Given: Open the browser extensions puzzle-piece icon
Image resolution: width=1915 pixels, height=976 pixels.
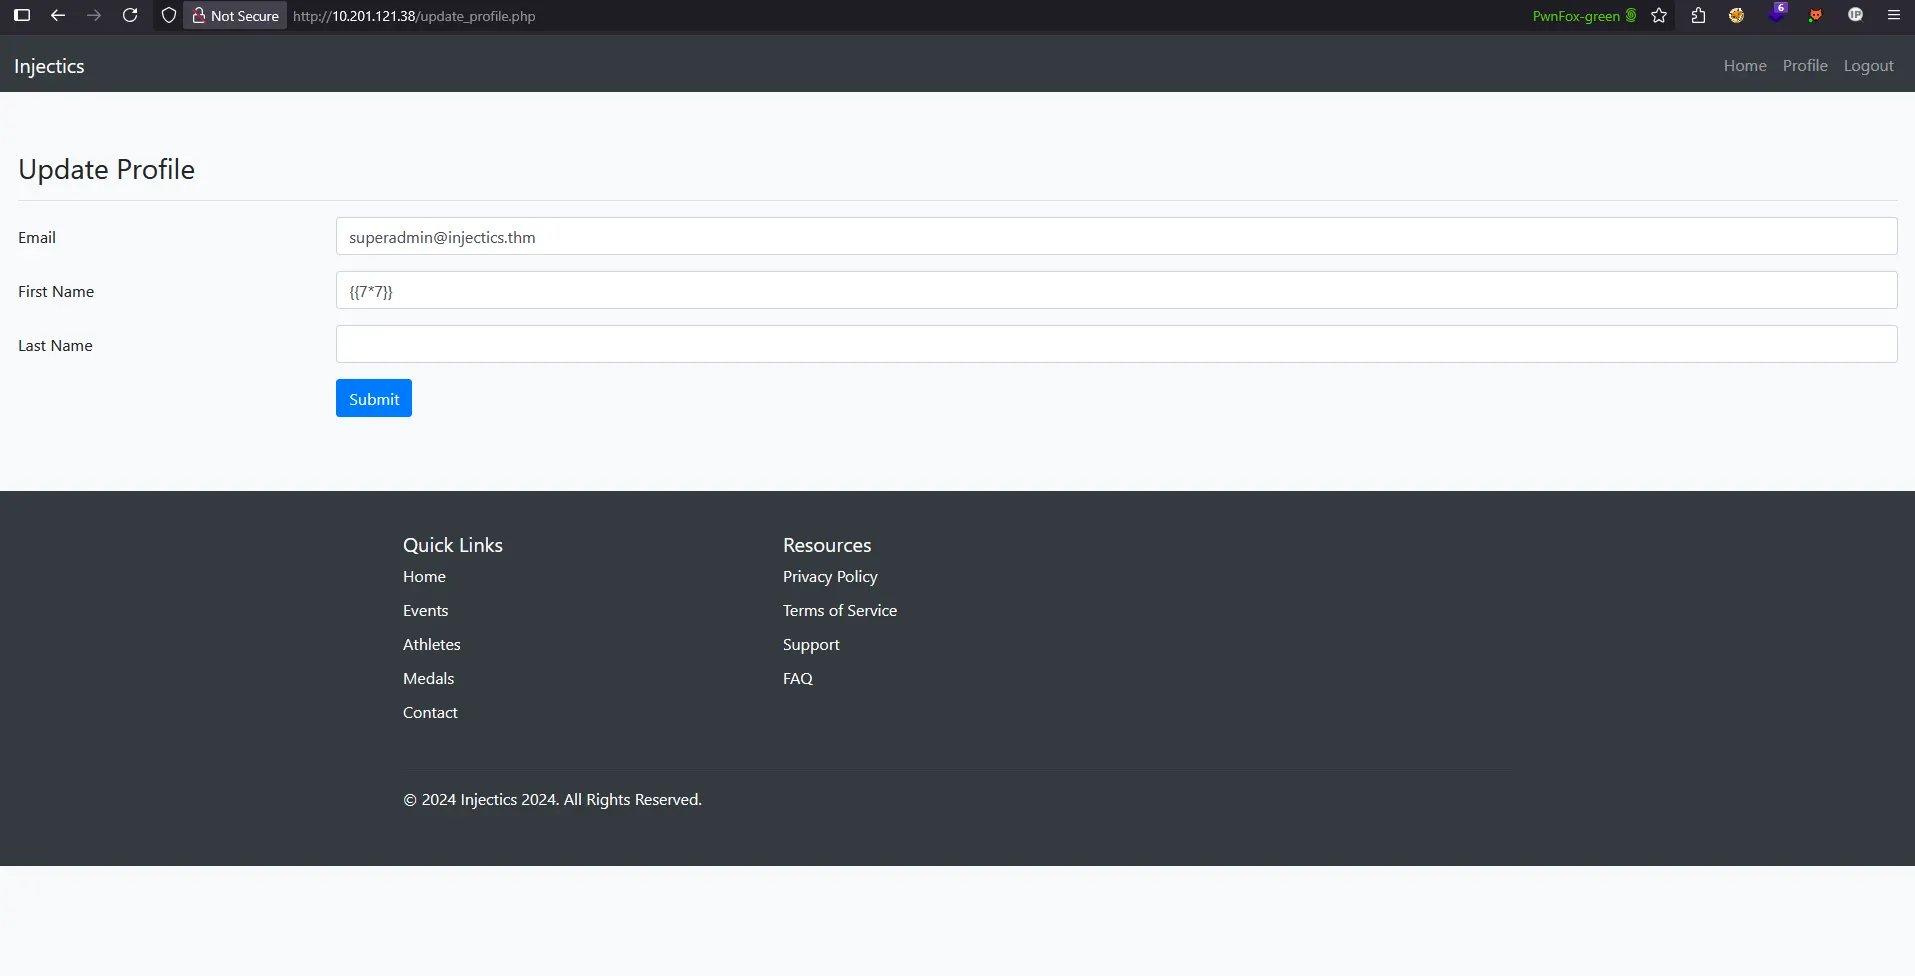Looking at the screenshot, I should [x=1698, y=15].
